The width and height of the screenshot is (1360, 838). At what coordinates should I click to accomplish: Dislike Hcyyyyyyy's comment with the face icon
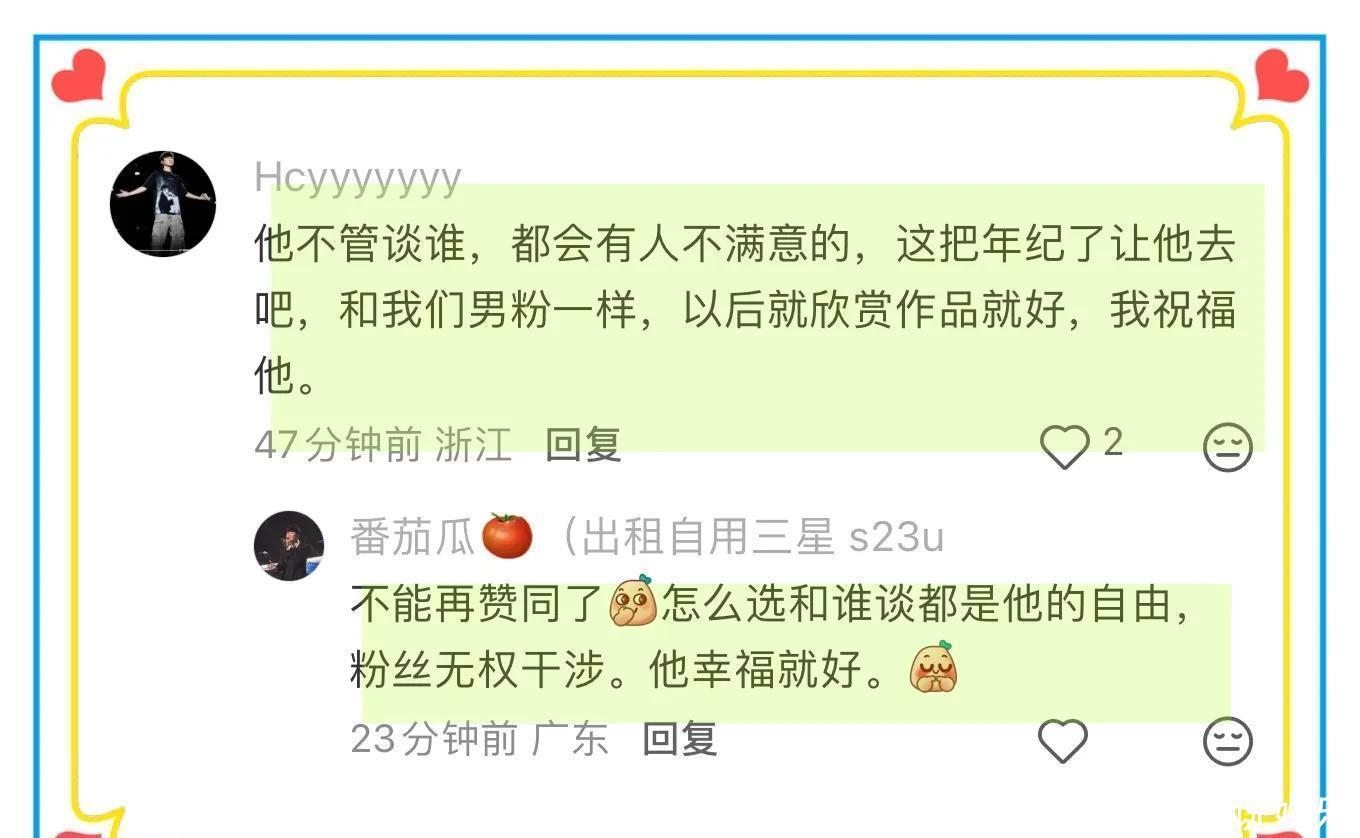point(1227,447)
